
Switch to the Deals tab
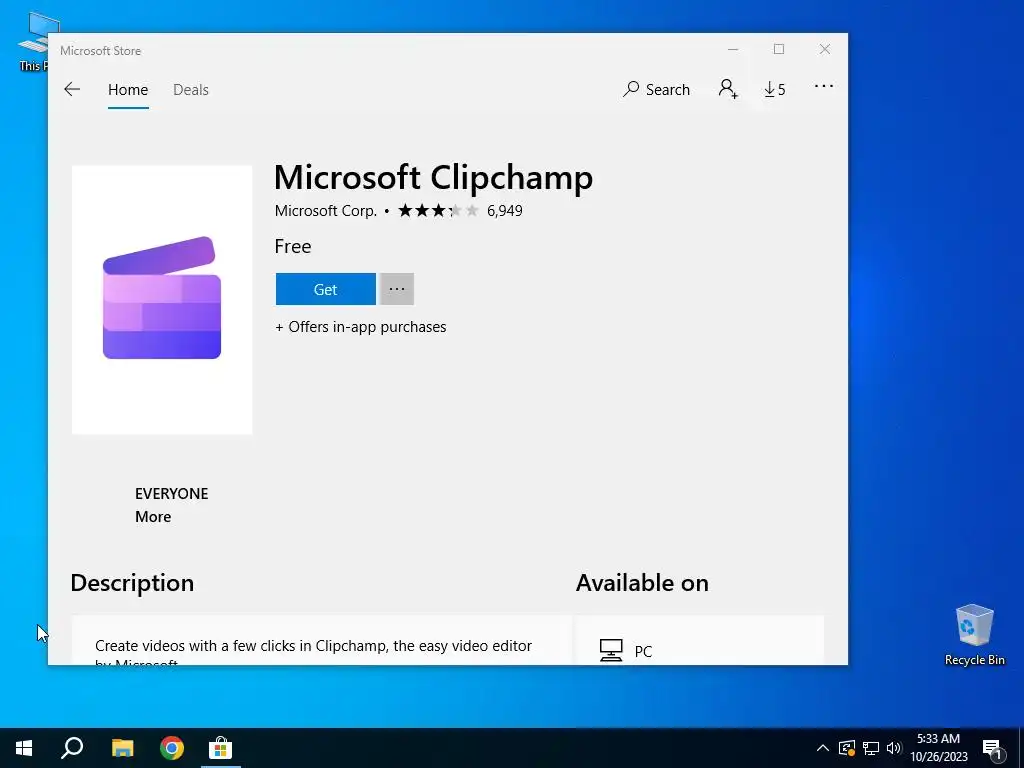tap(191, 89)
